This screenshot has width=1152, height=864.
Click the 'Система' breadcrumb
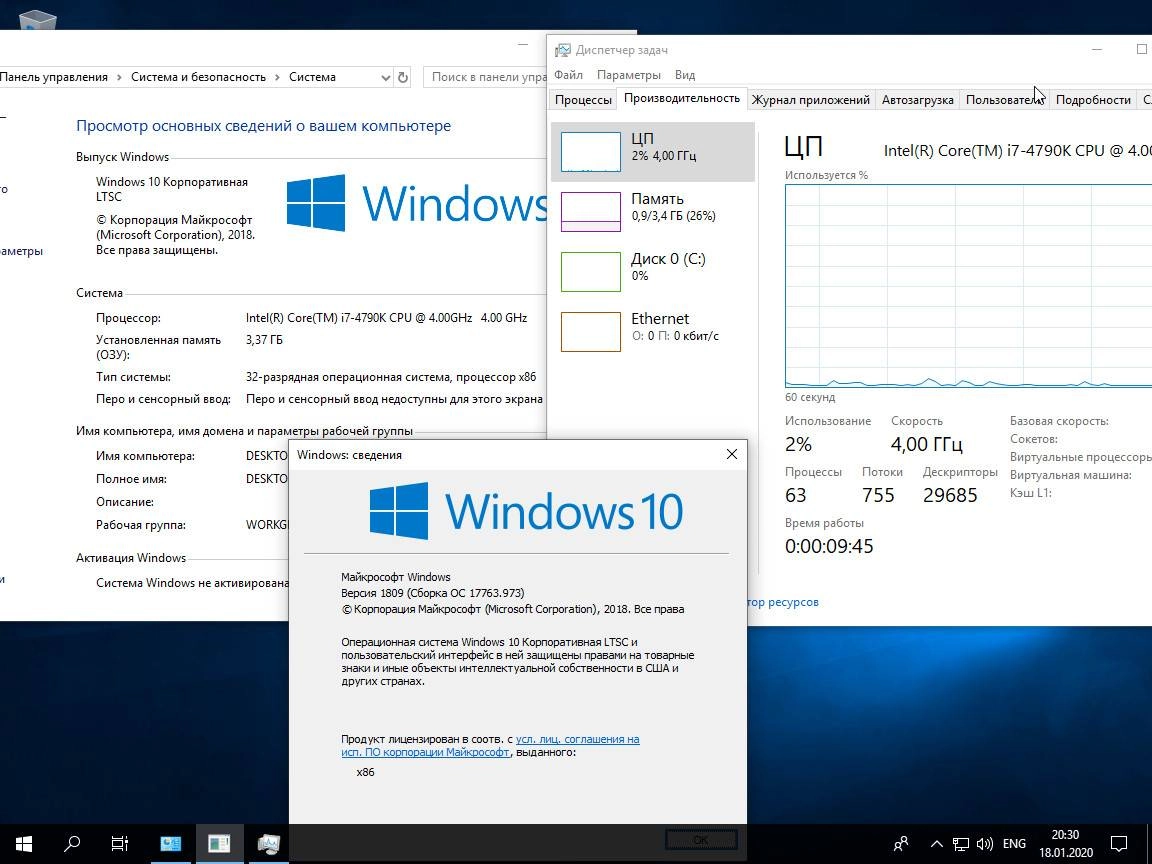312,77
